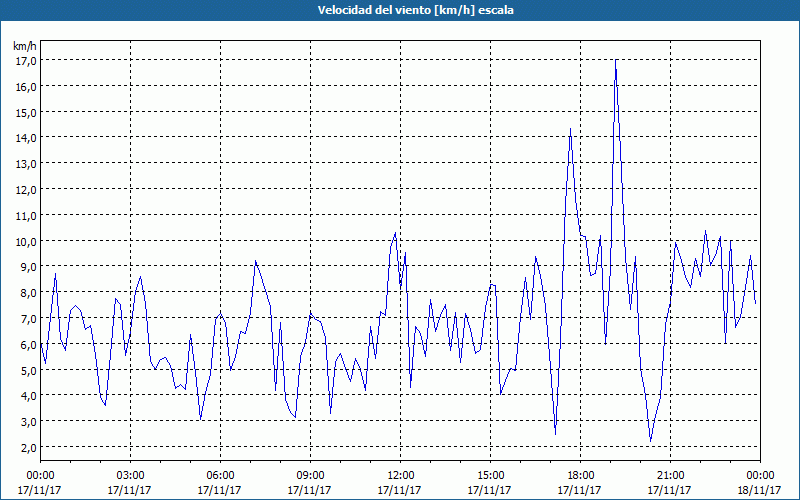Click the "21:00" time label

670,476
